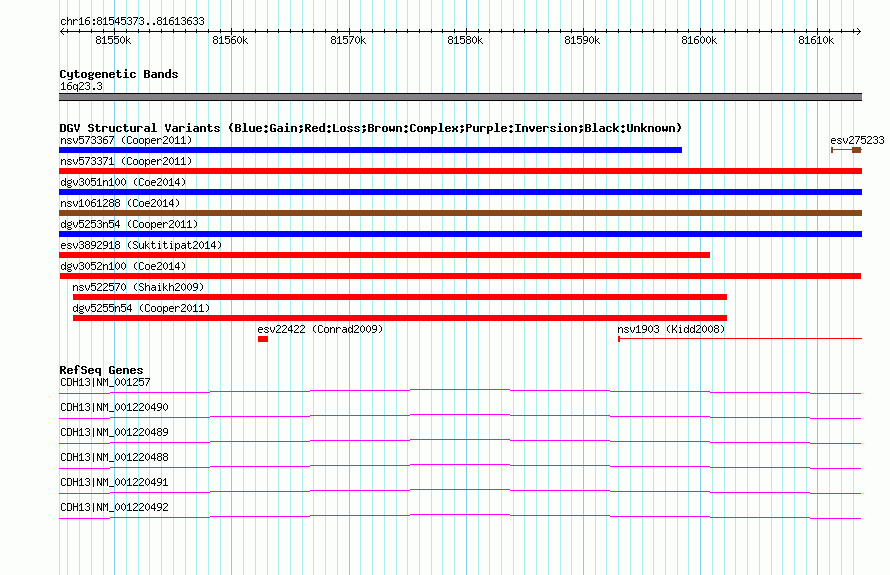Click the nsv1061288 (Coe2014) label
Image resolution: width=890 pixels, height=575 pixels.
pos(120,203)
